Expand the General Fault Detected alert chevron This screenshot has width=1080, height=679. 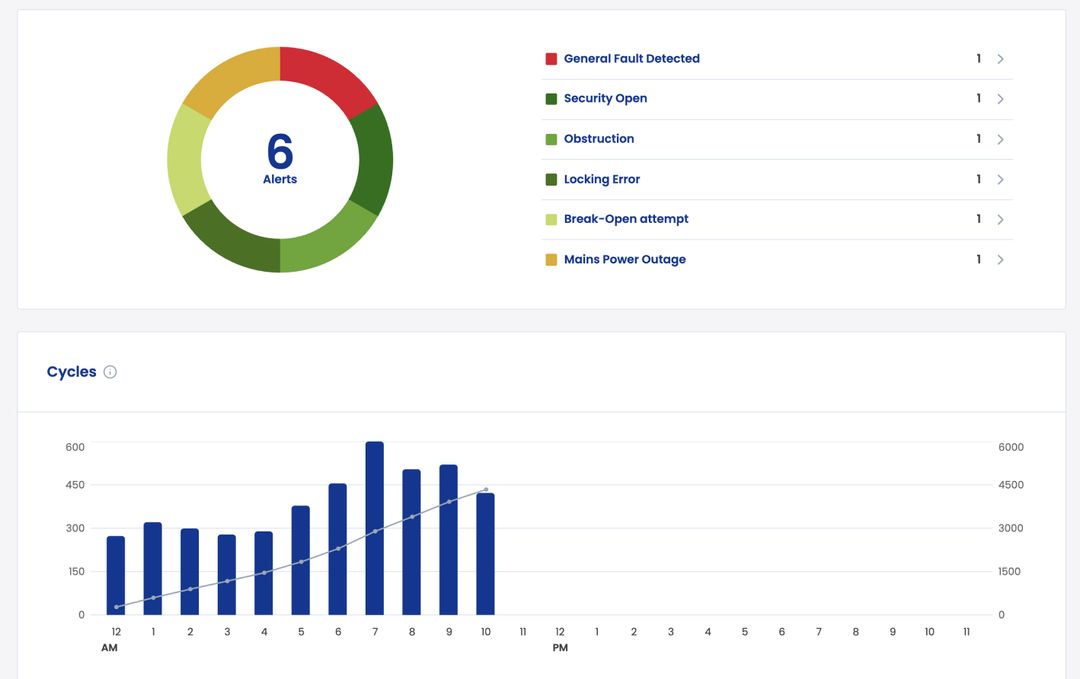pos(999,58)
